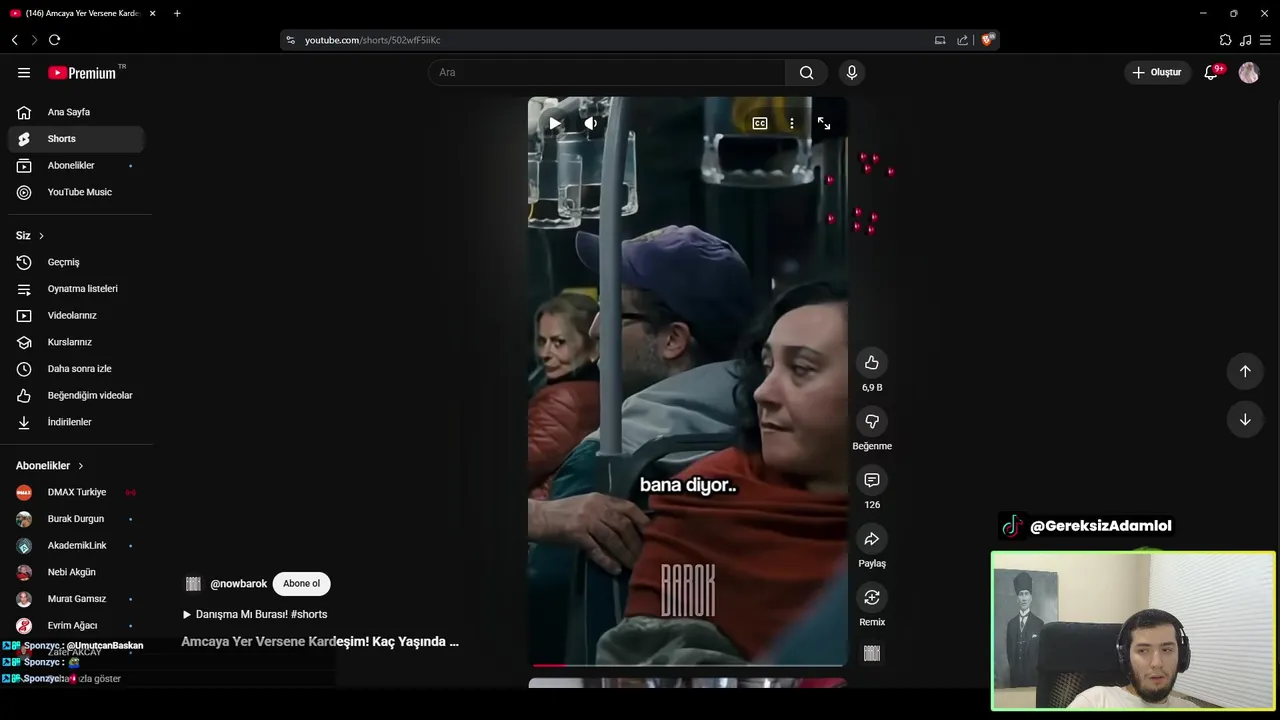Click the picture-in-picture icon in address bar
1280x720 pixels.
[940, 40]
